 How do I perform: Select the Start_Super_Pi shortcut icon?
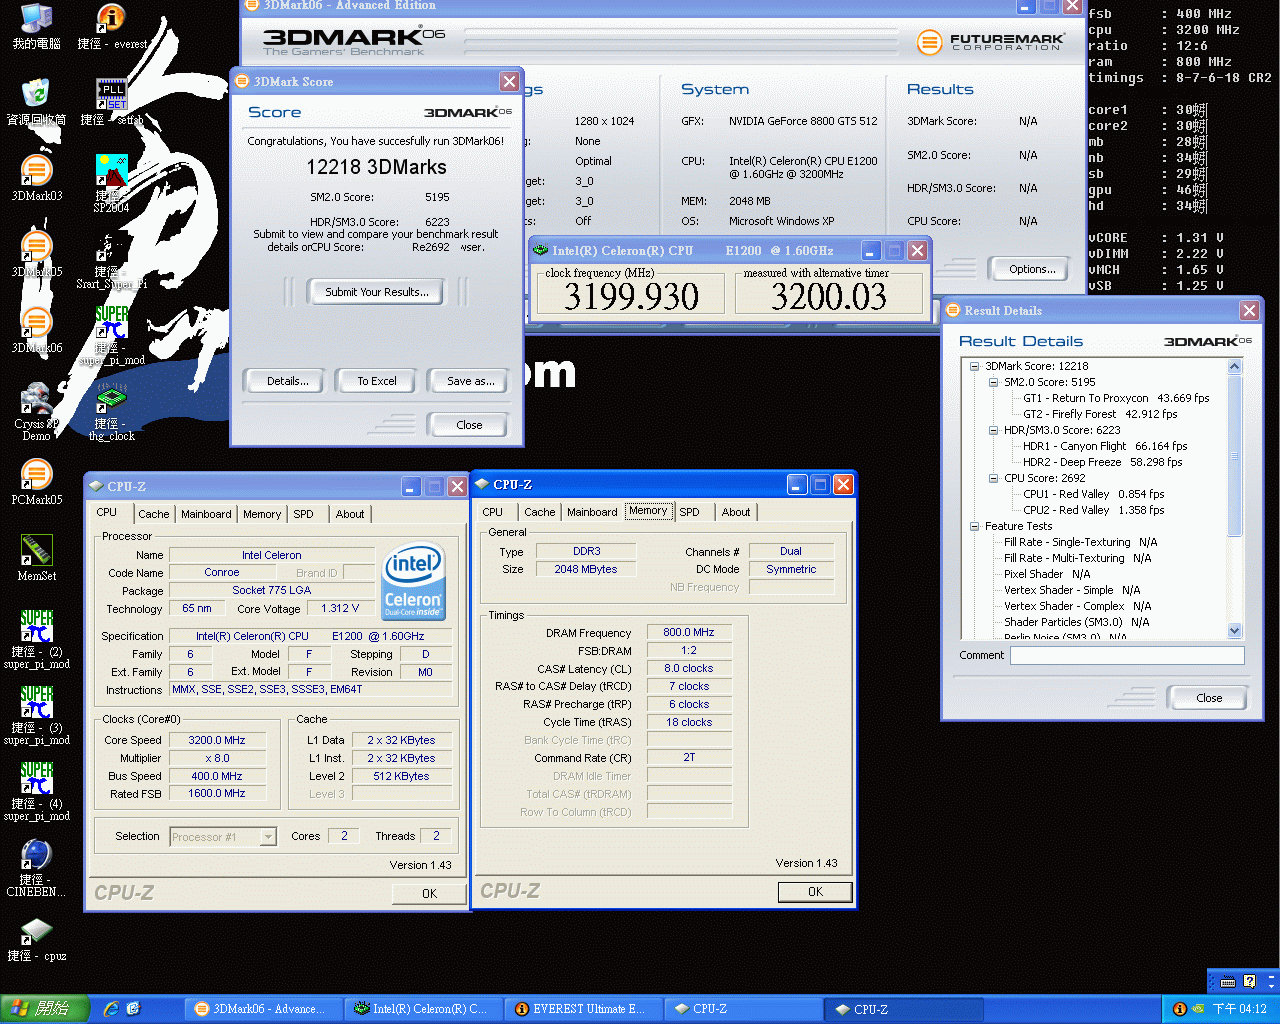tap(111, 260)
